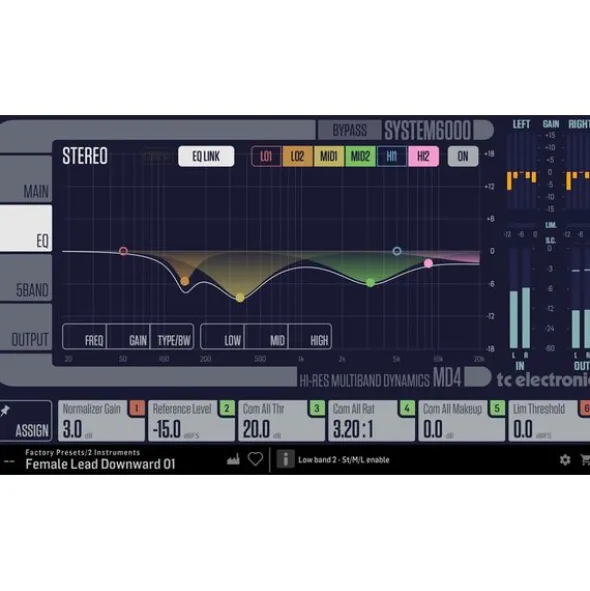Click the Normalizer Gain 3.0 field
The image size is (590, 591).
[101, 421]
